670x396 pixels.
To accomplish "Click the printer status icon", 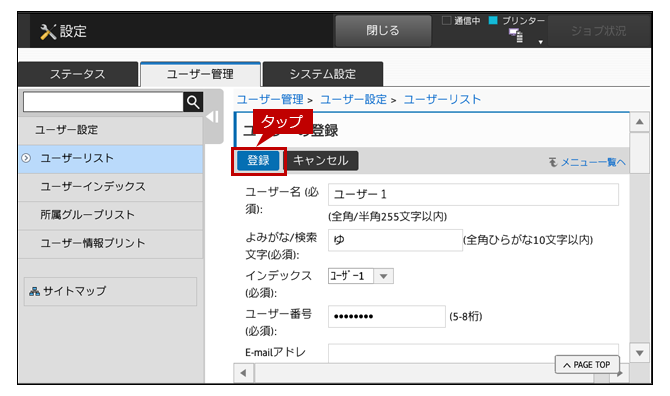I will click(516, 35).
